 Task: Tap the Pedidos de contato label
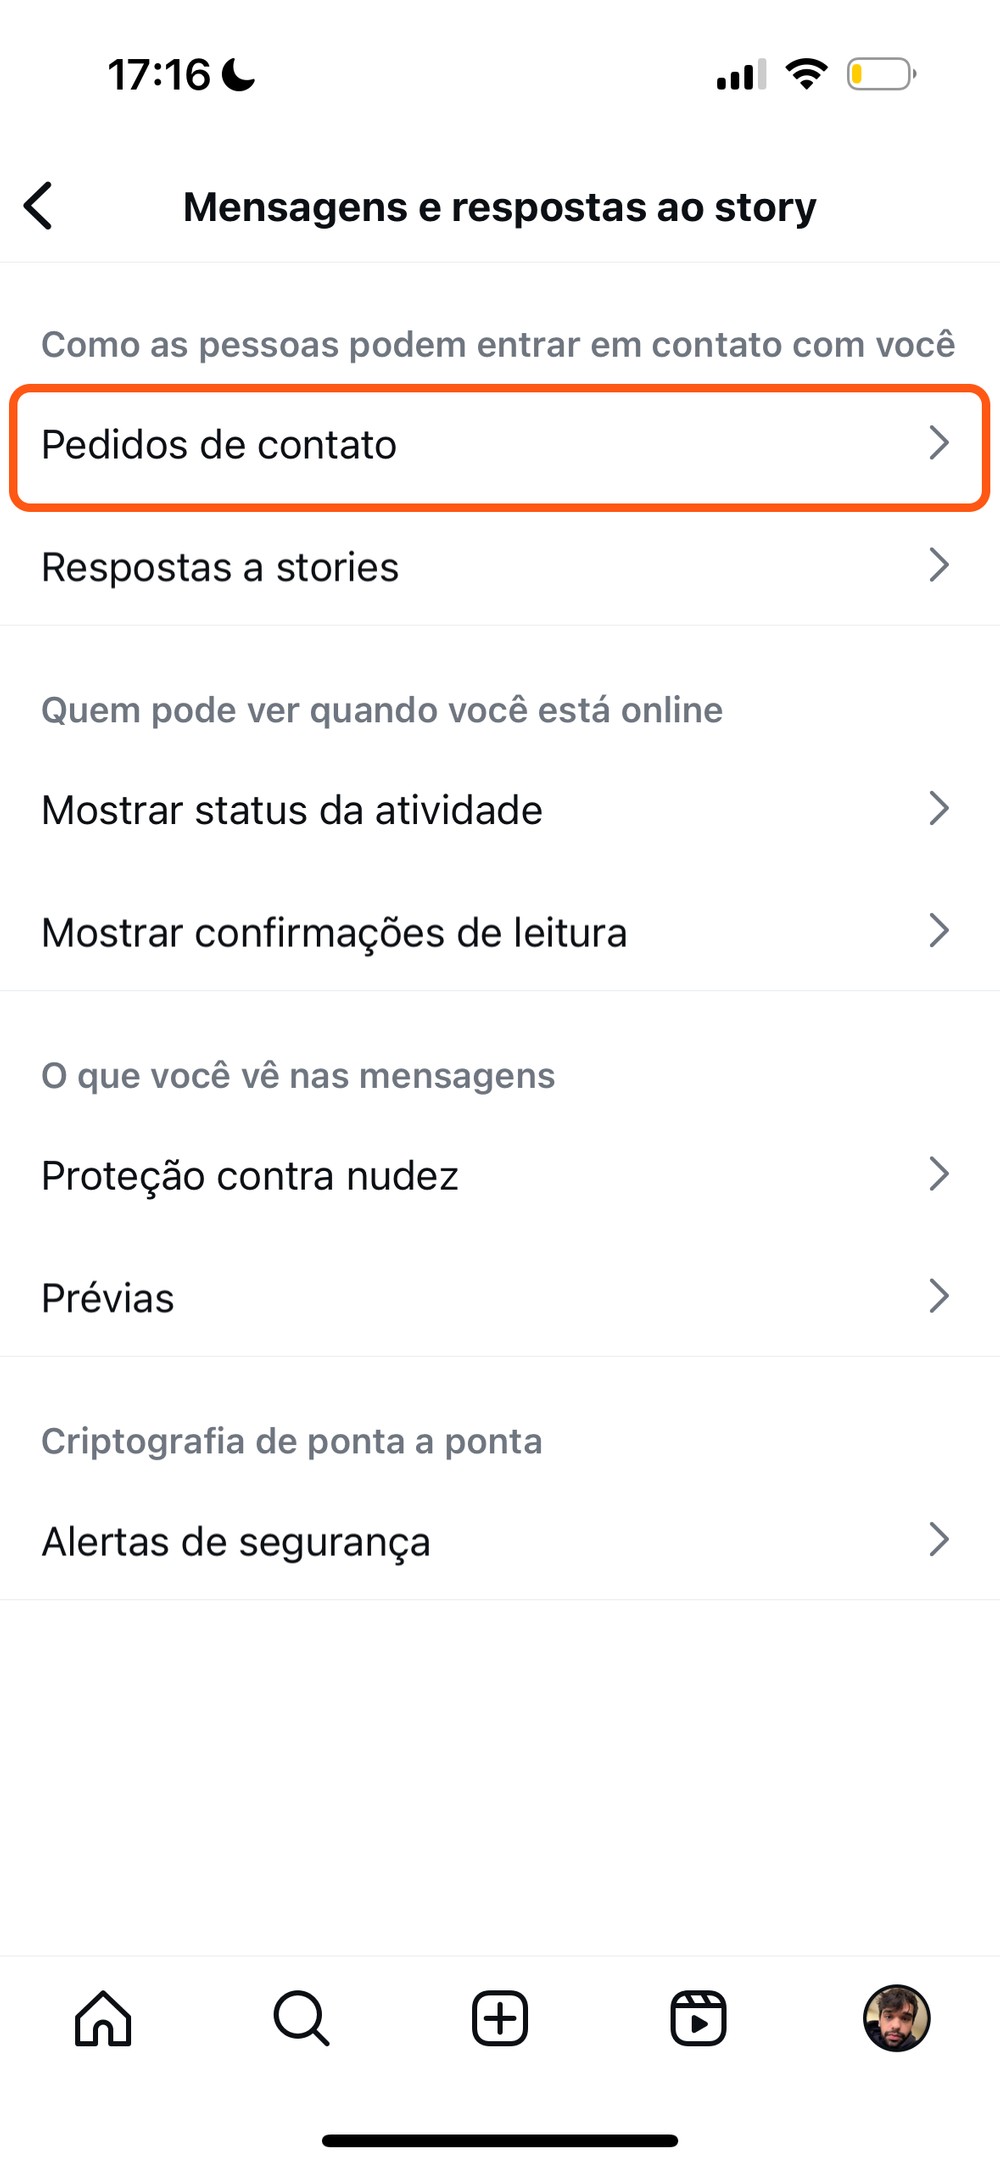[219, 445]
